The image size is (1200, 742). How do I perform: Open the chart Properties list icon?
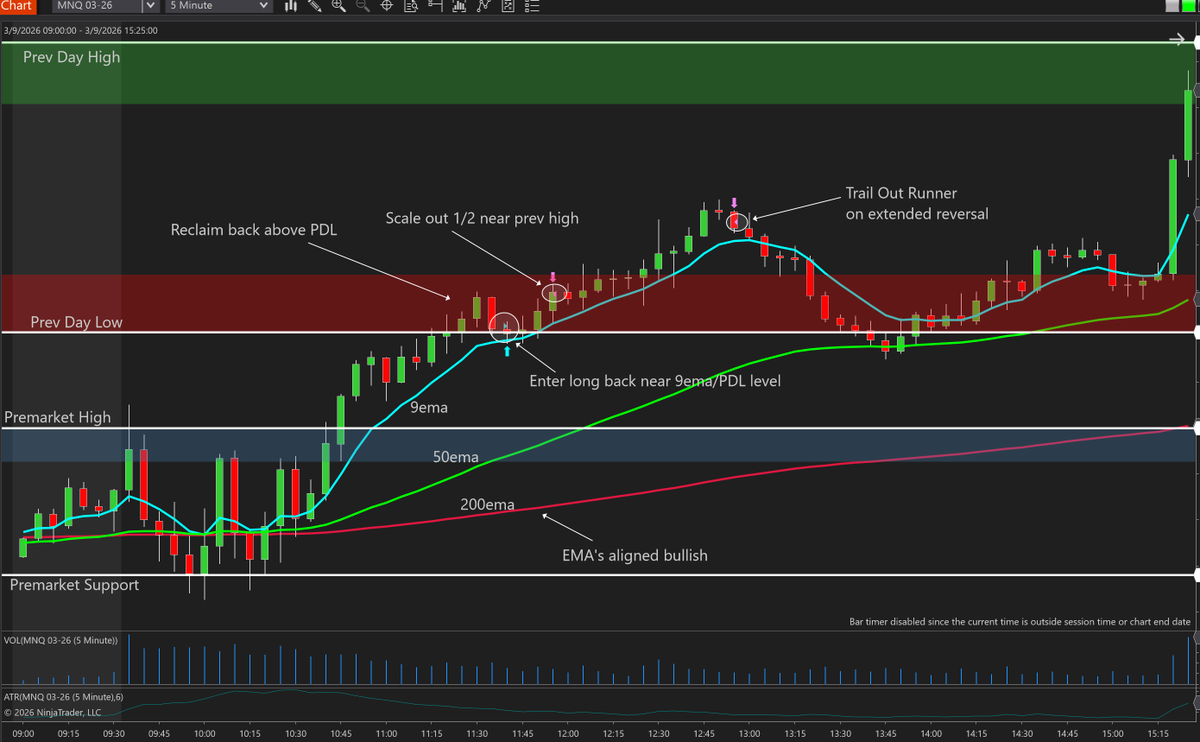pos(530,7)
